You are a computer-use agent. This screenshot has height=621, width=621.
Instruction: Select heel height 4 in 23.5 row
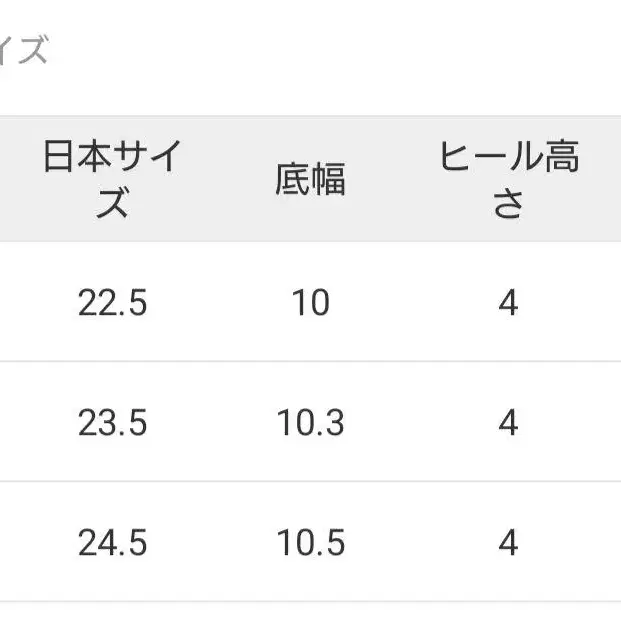tap(508, 423)
